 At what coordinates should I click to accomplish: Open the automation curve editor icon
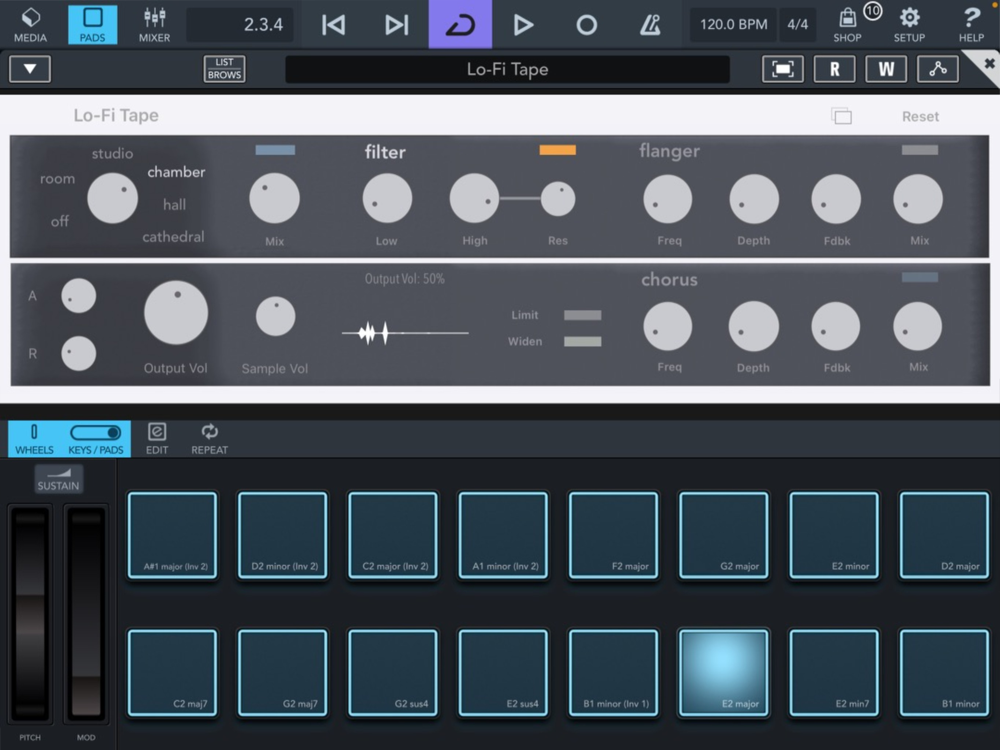pyautogui.click(x=938, y=69)
